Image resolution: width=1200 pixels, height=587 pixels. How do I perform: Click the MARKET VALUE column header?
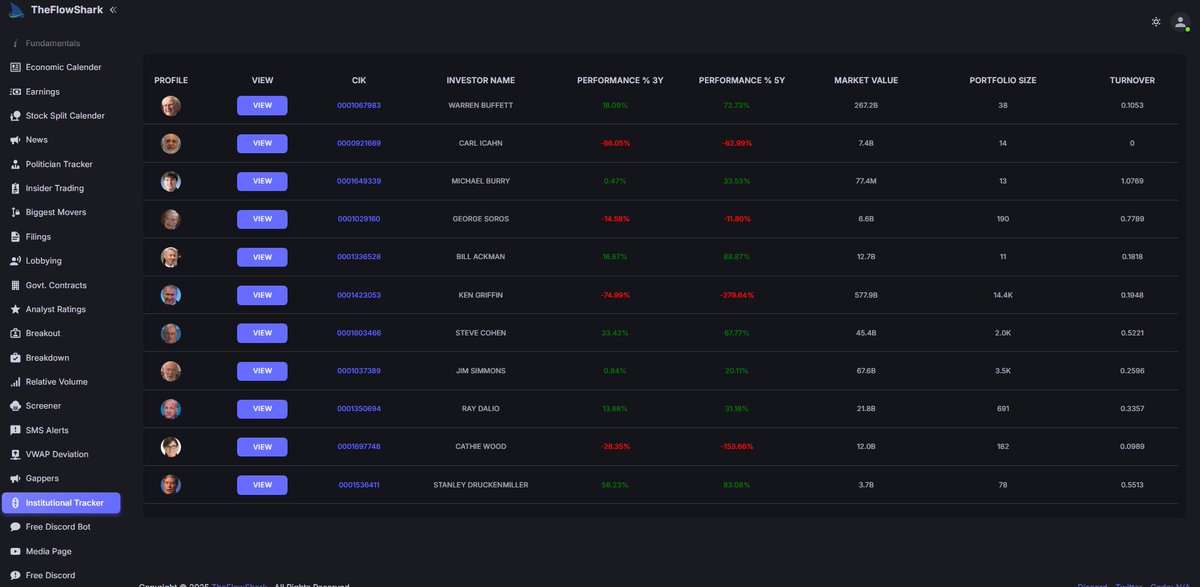866,80
